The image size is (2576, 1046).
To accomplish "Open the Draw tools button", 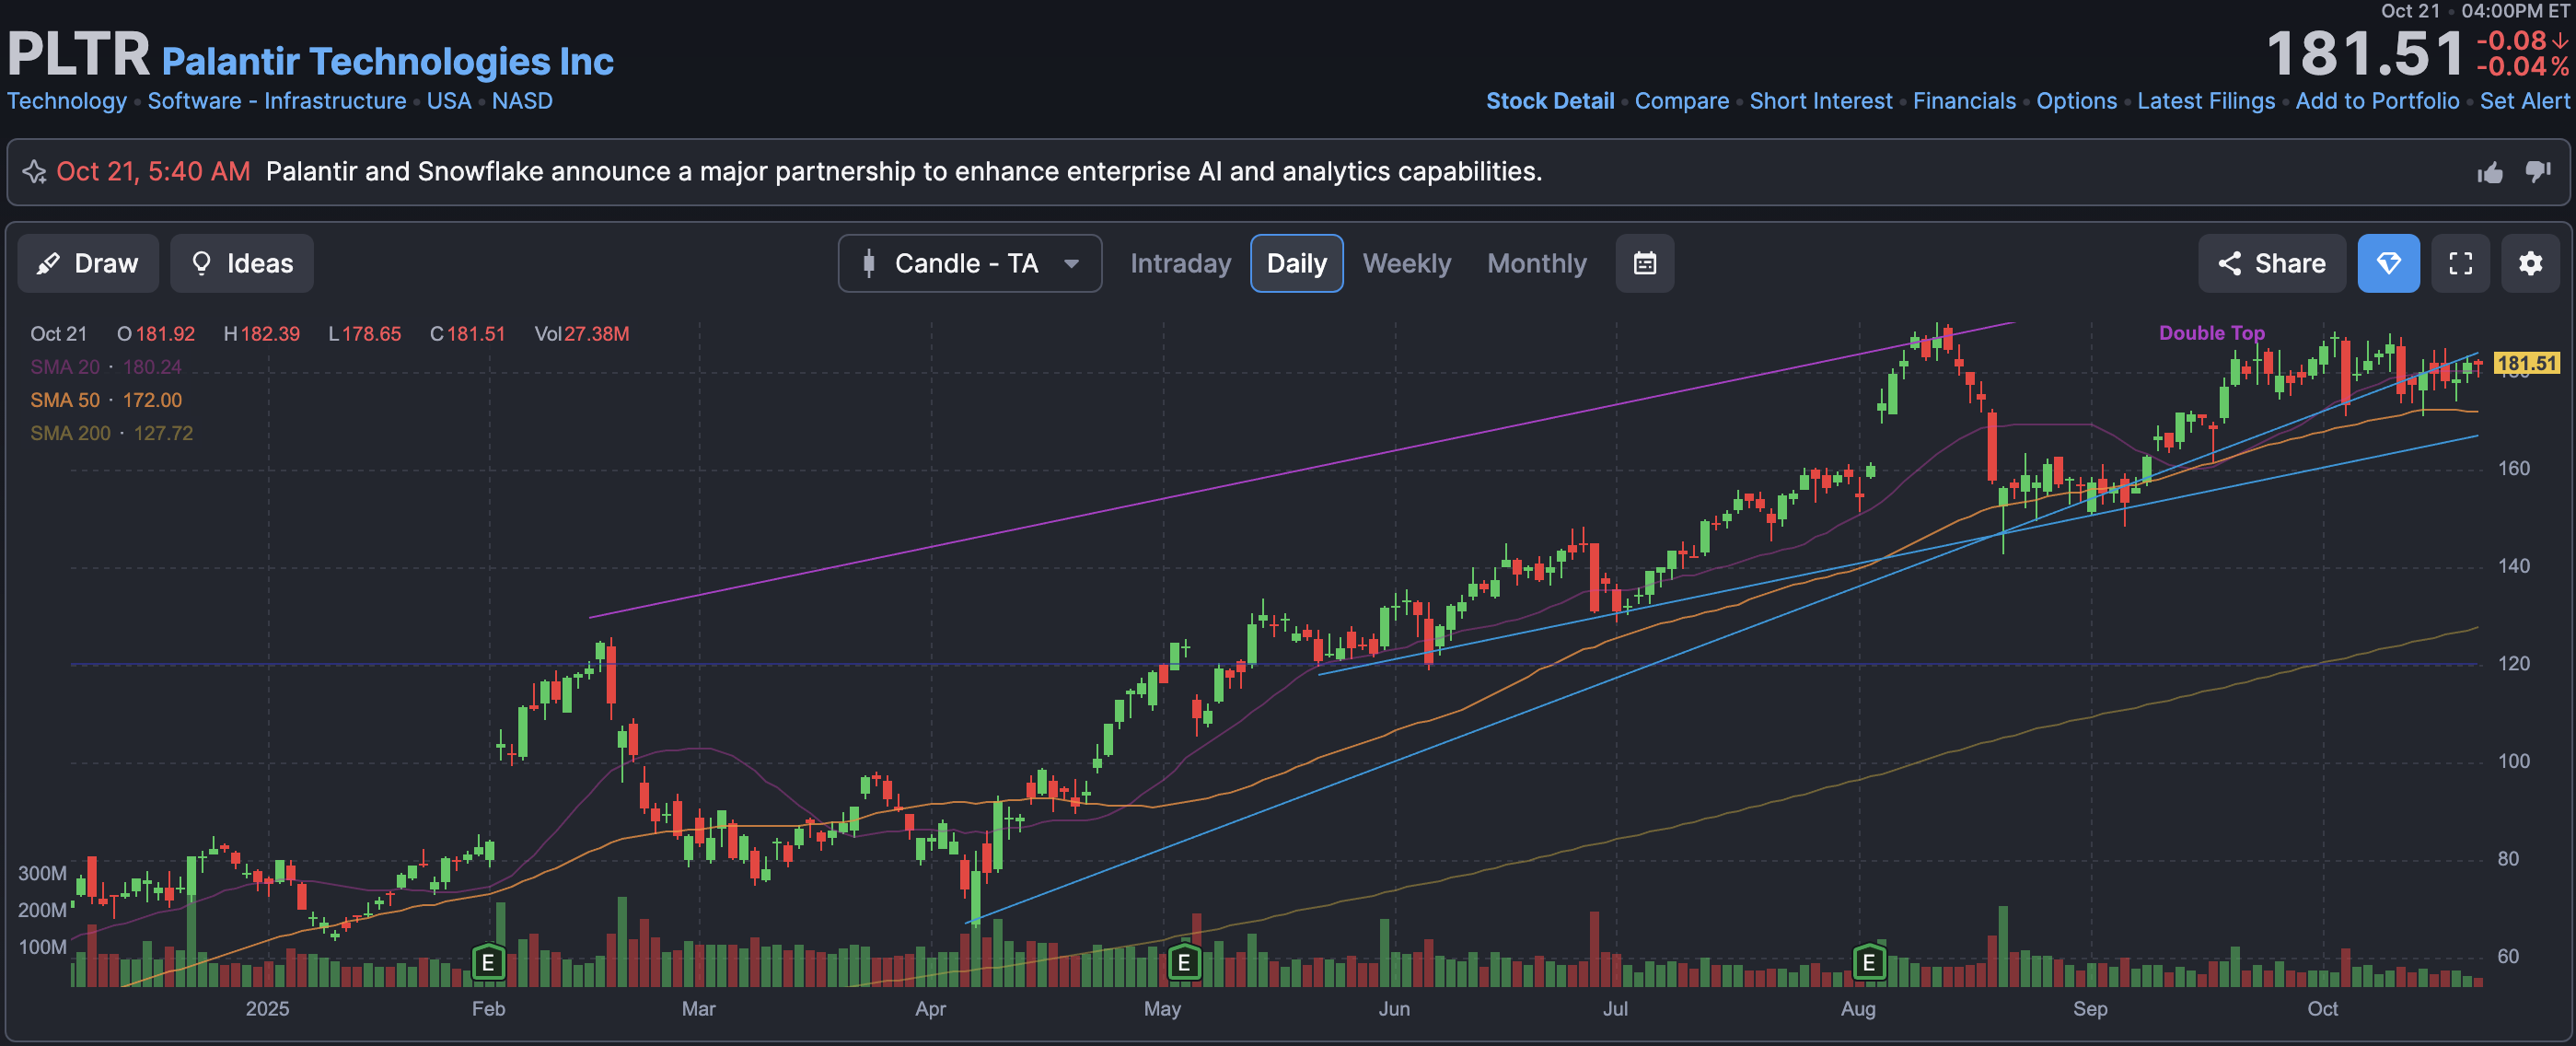I will tap(88, 263).
